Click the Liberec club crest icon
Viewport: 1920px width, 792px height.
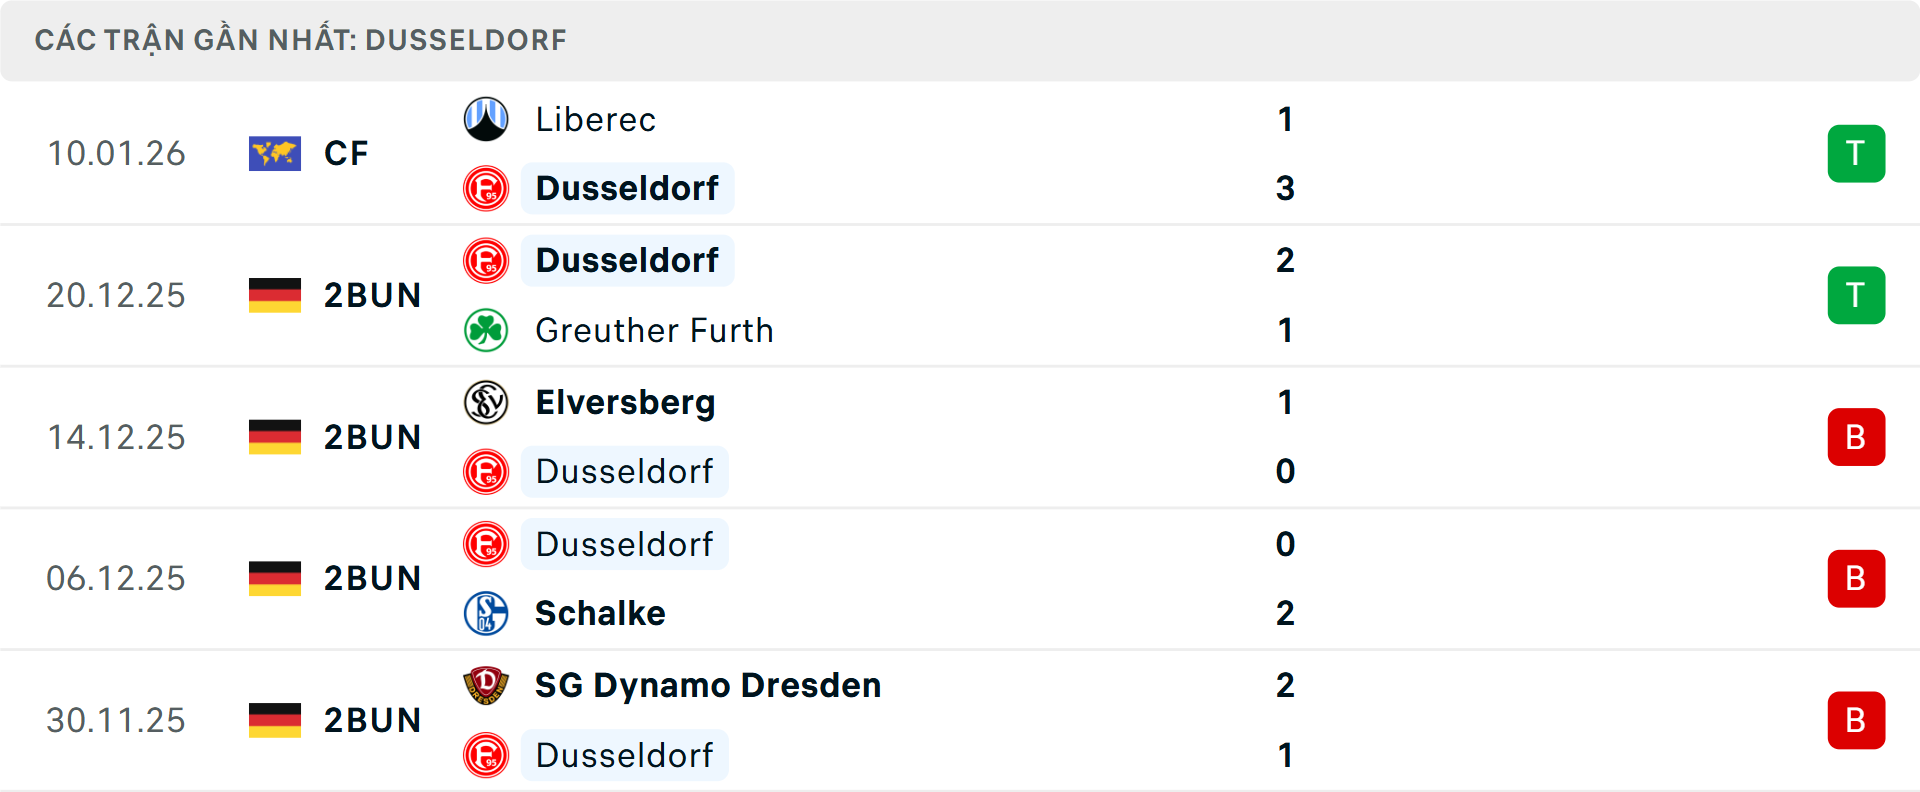click(x=486, y=119)
